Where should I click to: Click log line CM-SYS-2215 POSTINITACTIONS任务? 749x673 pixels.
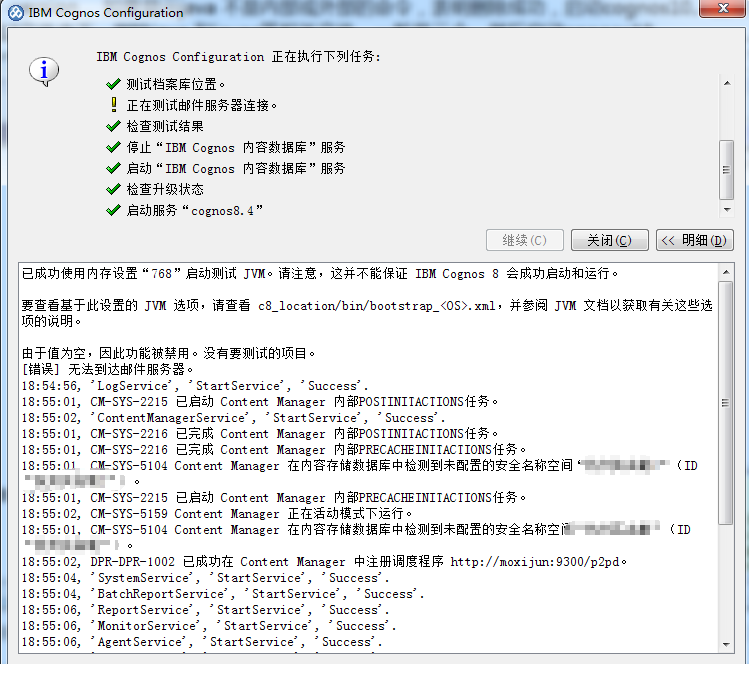[x=260, y=402]
